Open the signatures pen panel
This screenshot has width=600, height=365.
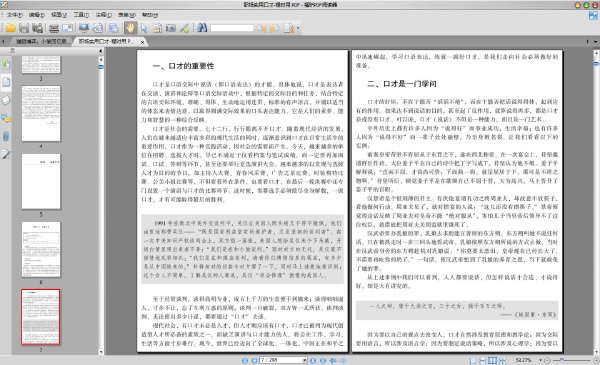tap(6, 154)
